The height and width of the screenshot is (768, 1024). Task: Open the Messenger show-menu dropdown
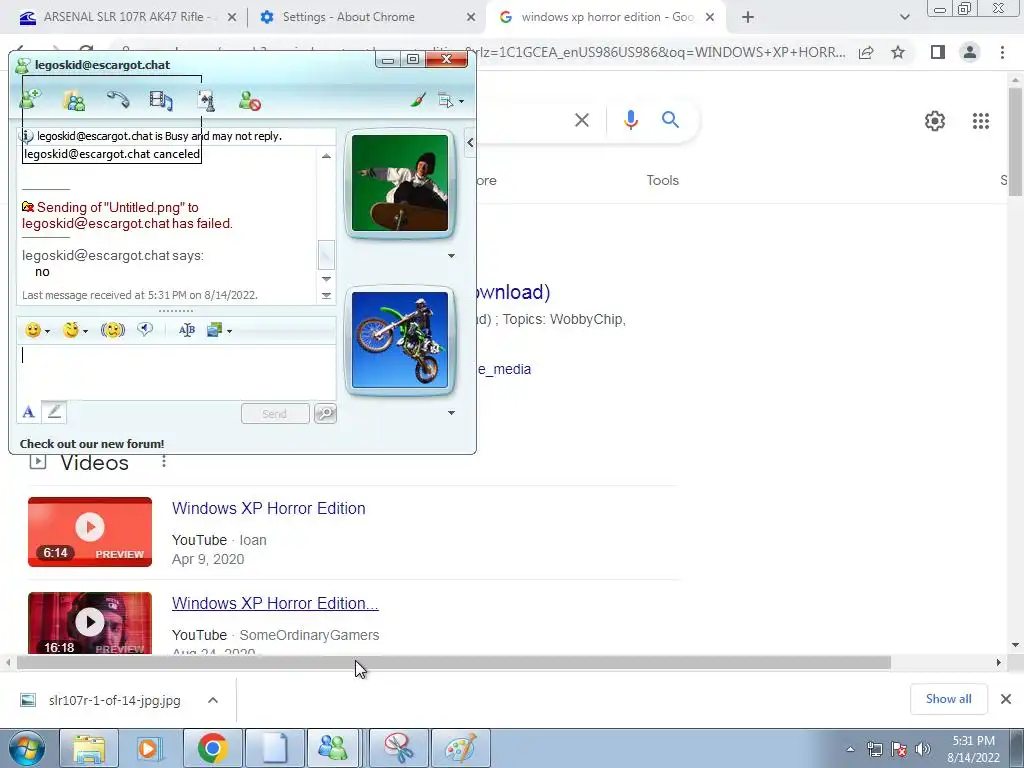(x=451, y=101)
